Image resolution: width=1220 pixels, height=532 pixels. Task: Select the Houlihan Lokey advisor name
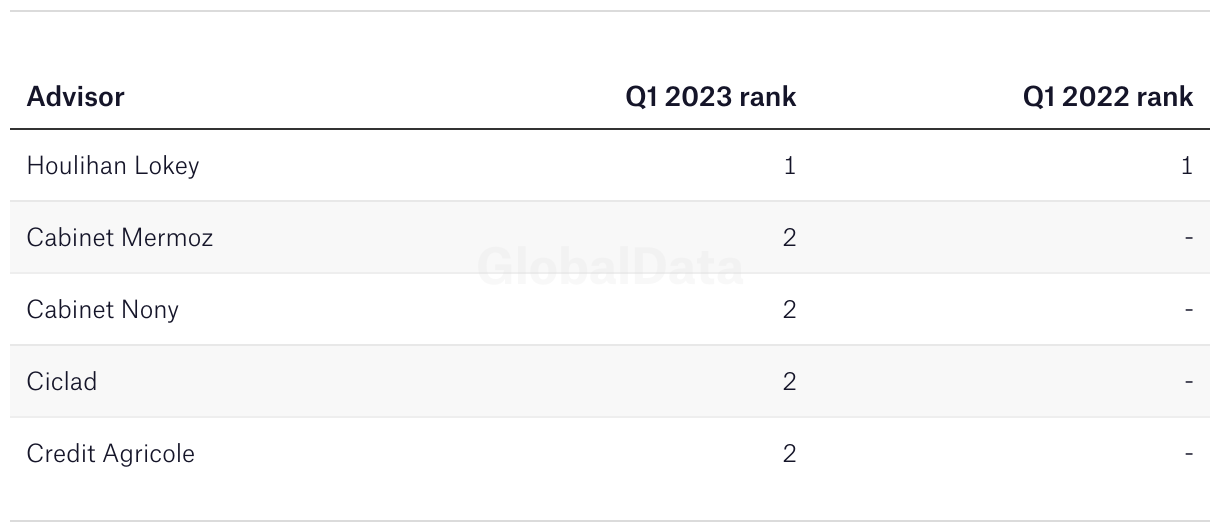coord(113,166)
